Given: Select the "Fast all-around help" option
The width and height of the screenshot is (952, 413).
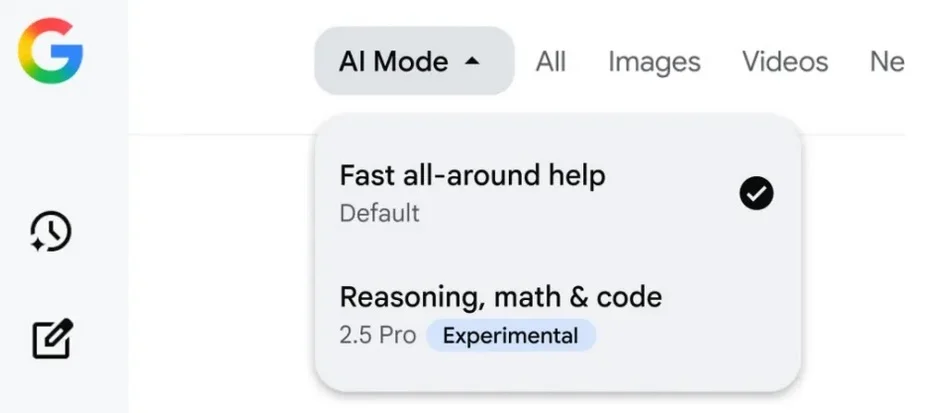Looking at the screenshot, I should [472, 177].
